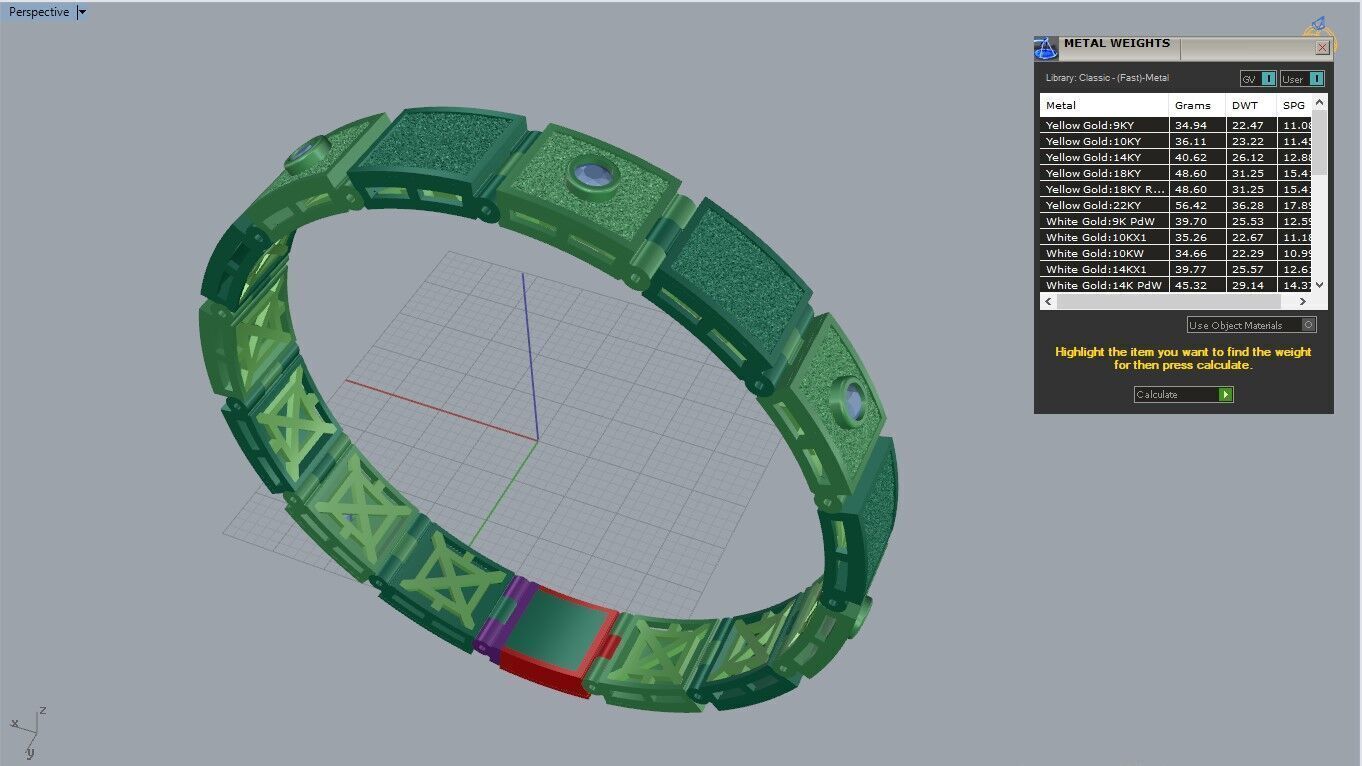Toggle the User library switch
Viewport: 1362px width, 766px height.
click(1303, 79)
